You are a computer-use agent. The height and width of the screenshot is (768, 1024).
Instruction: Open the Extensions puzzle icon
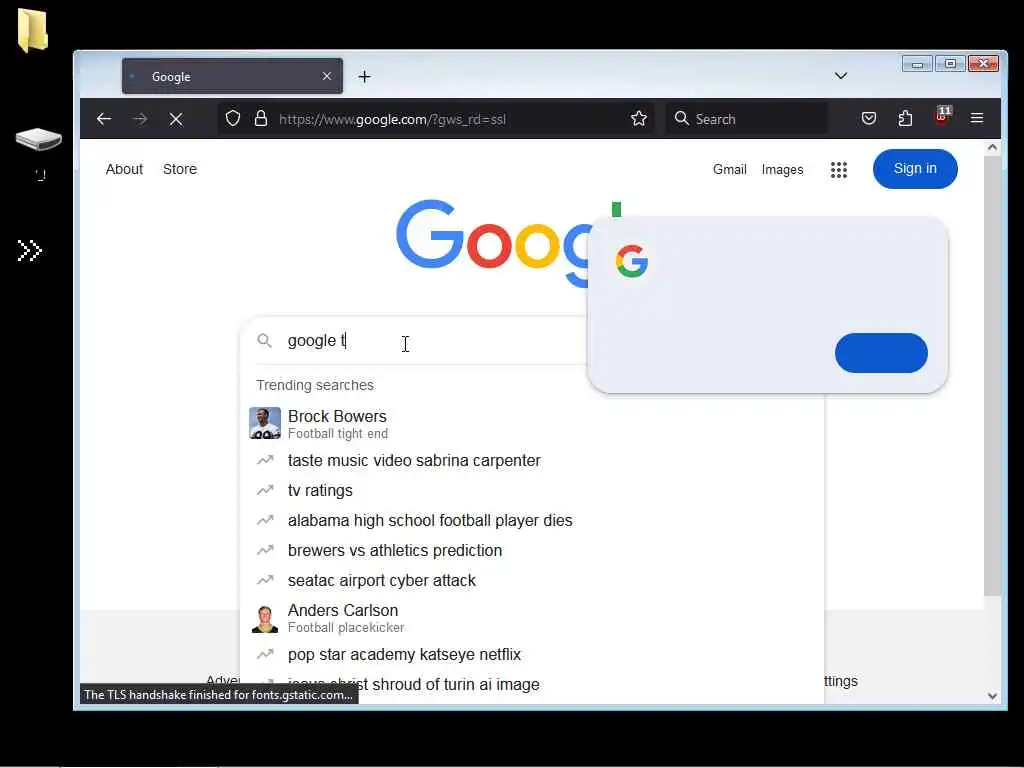(905, 118)
